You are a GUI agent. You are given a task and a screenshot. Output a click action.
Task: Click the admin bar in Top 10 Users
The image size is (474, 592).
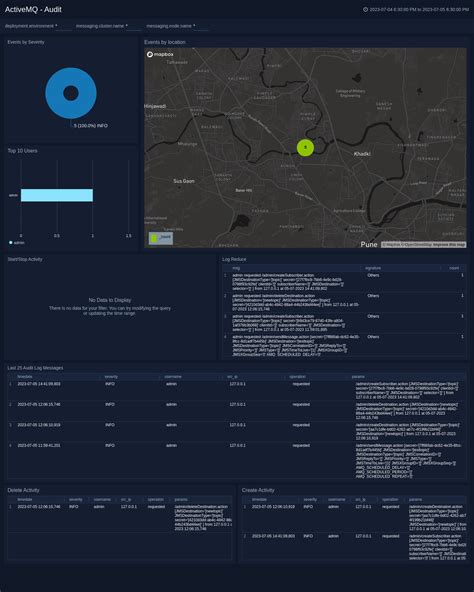pyautogui.click(x=57, y=195)
